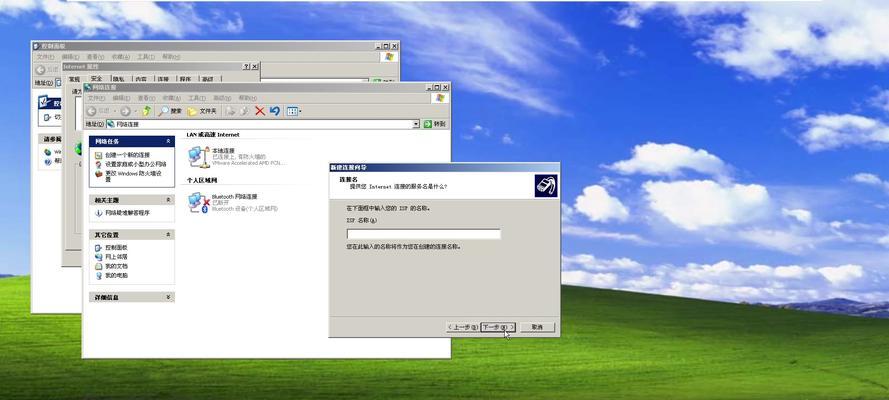Image resolution: width=889 pixels, height=400 pixels.
Task: Click the Move To toolbar icon
Action: click(230, 111)
